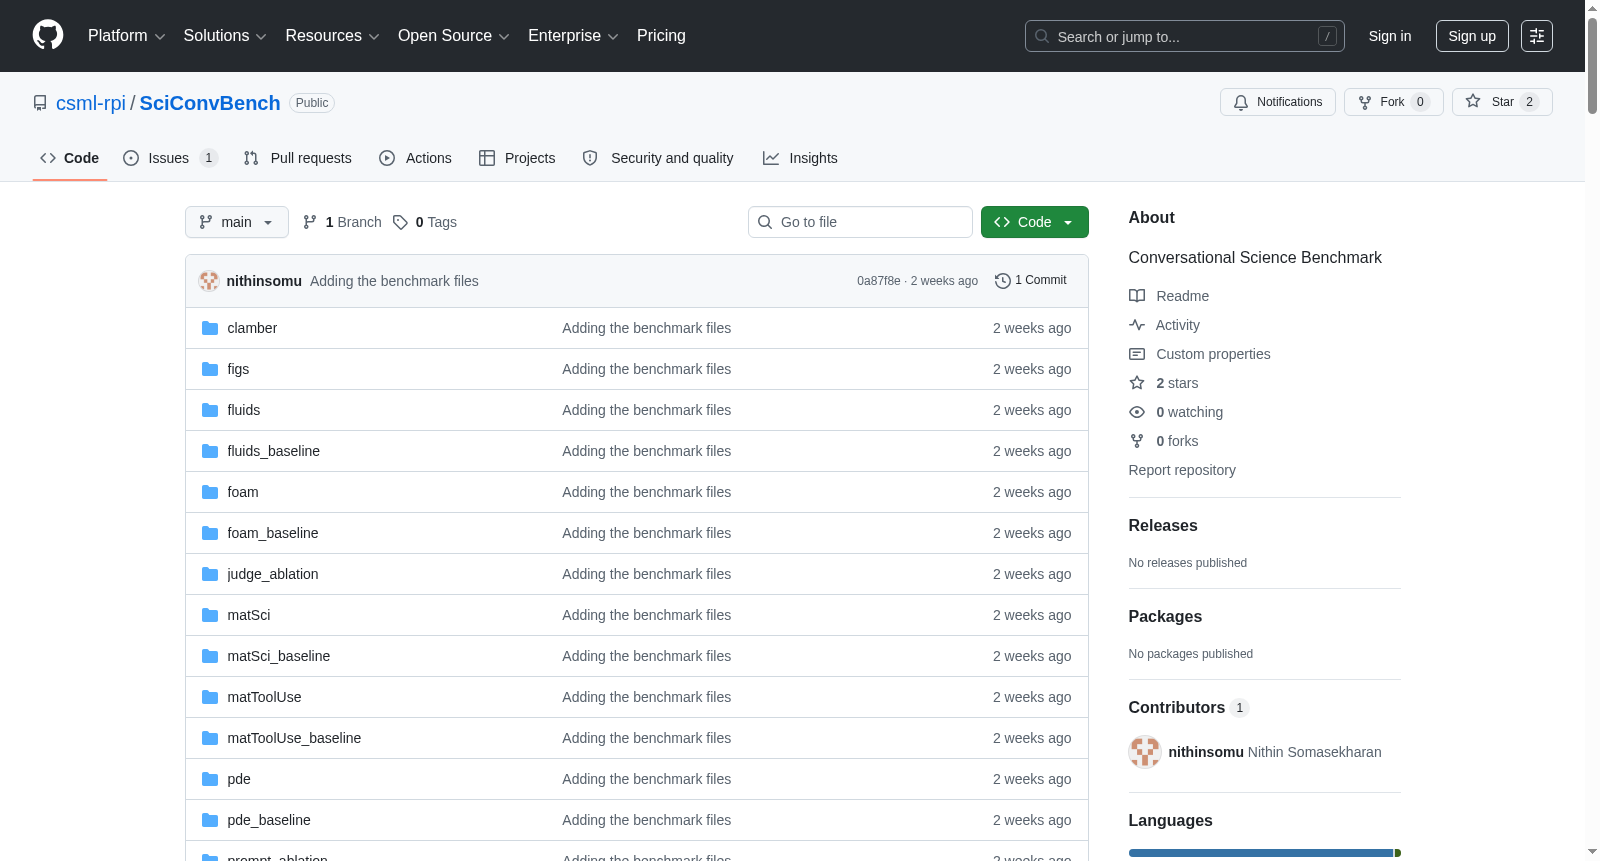
Task: Open the green Code dropdown button
Action: click(1034, 222)
